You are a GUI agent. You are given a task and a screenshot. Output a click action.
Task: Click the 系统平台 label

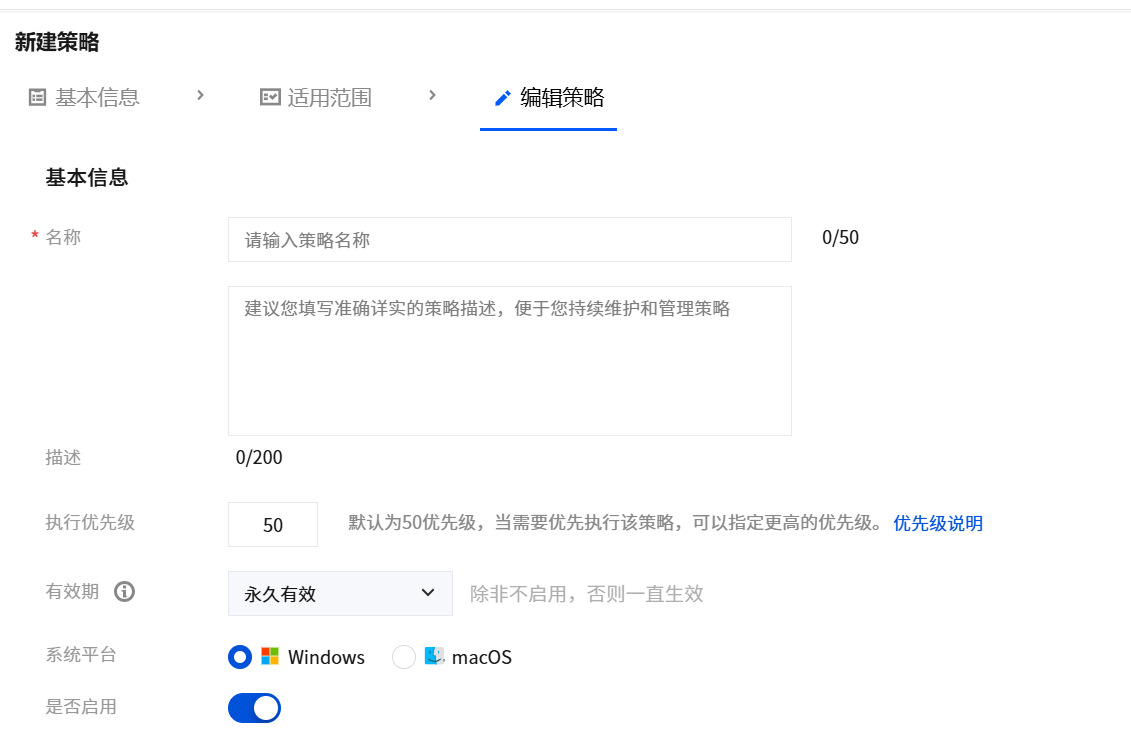(x=81, y=654)
